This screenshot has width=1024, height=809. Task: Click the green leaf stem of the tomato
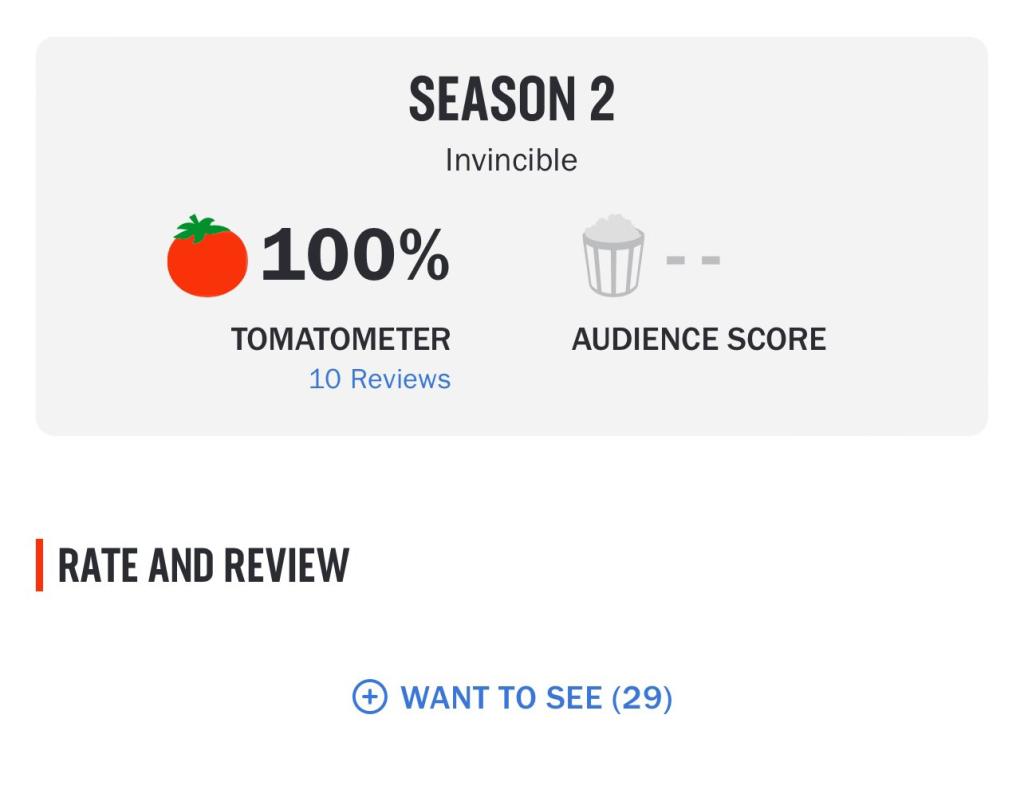click(x=200, y=228)
